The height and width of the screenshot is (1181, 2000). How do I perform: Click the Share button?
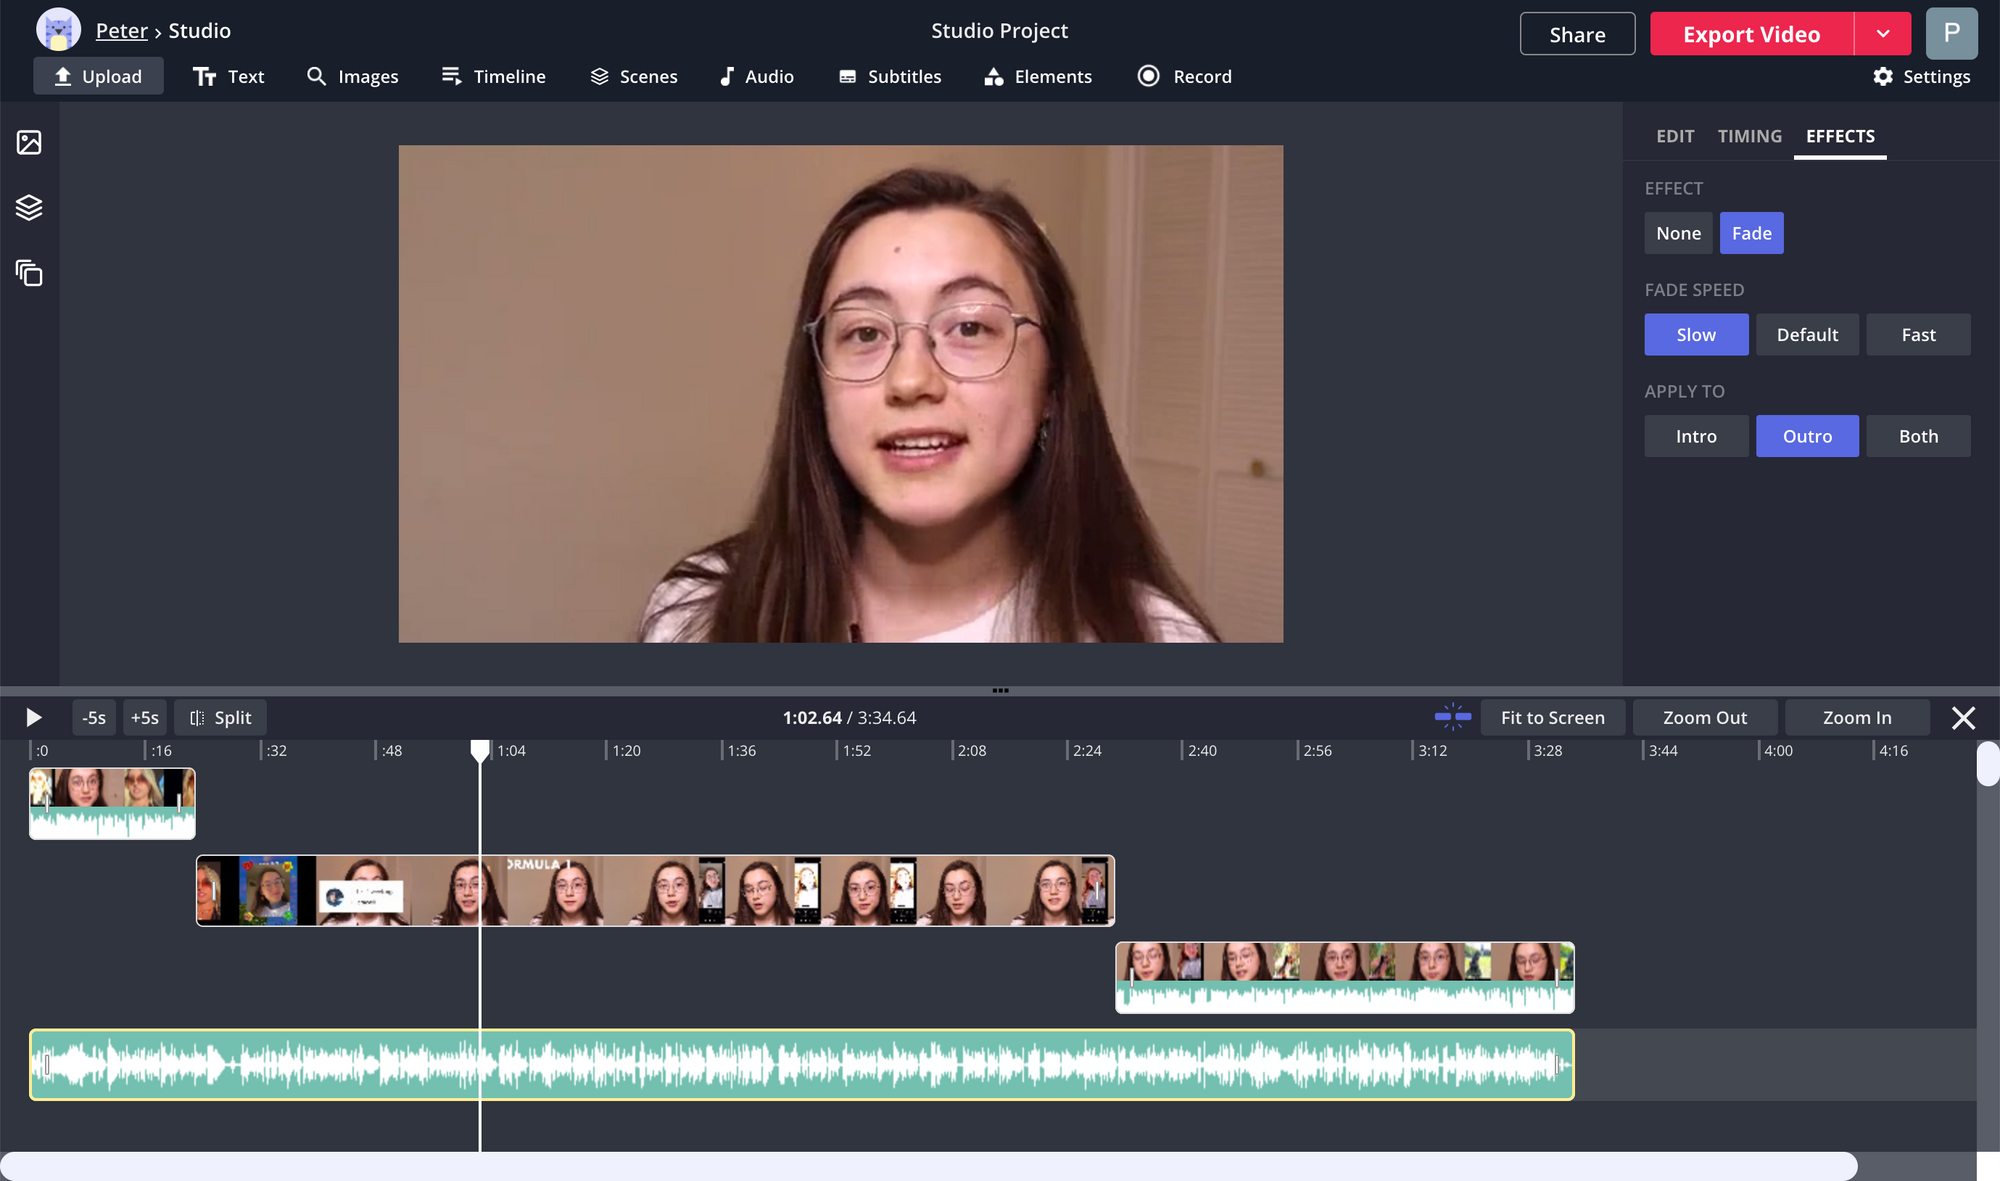point(1577,34)
